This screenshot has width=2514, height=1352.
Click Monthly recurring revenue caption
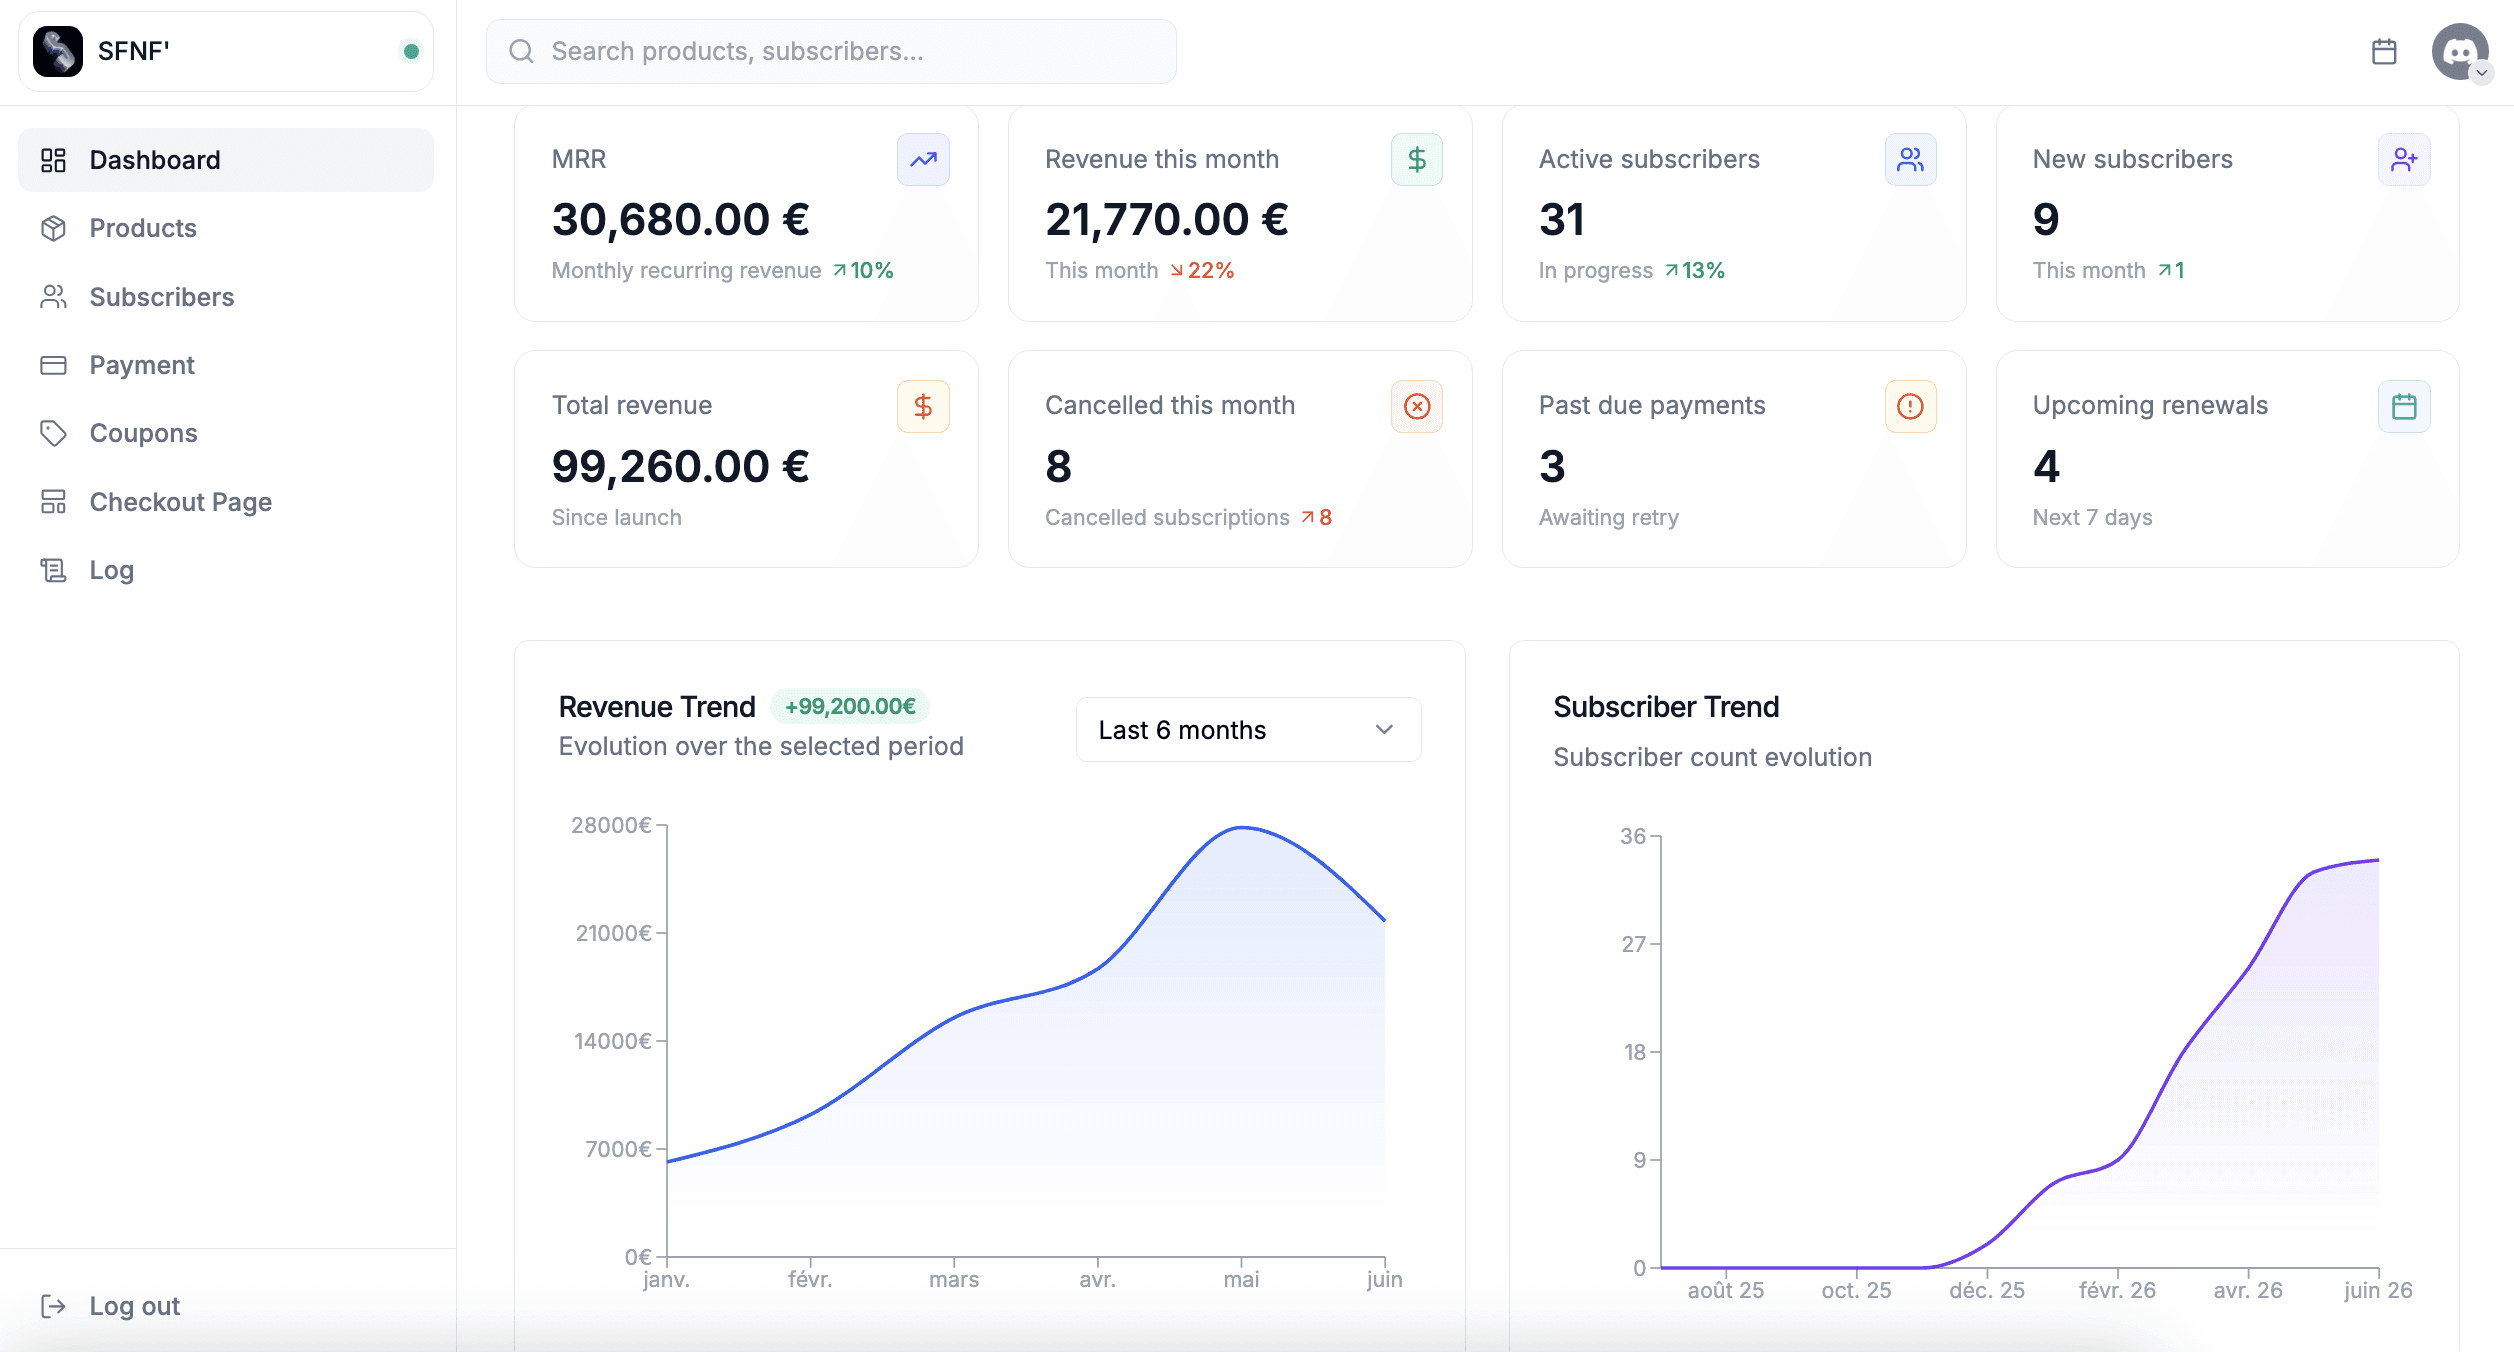(x=686, y=270)
